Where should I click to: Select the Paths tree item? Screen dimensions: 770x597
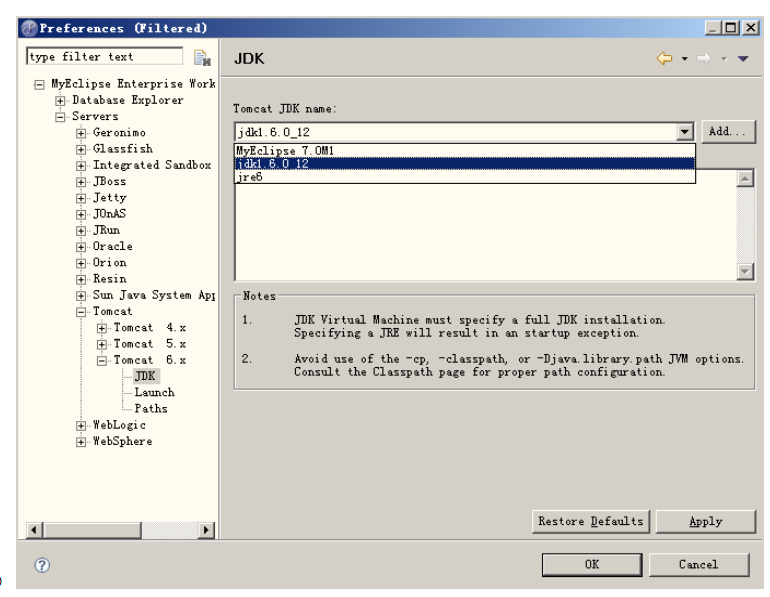click(151, 408)
